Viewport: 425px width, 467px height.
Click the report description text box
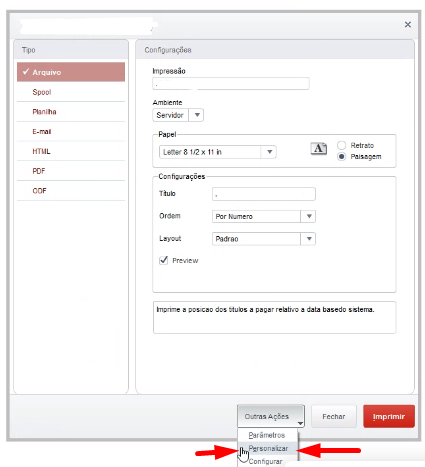(x=274, y=317)
